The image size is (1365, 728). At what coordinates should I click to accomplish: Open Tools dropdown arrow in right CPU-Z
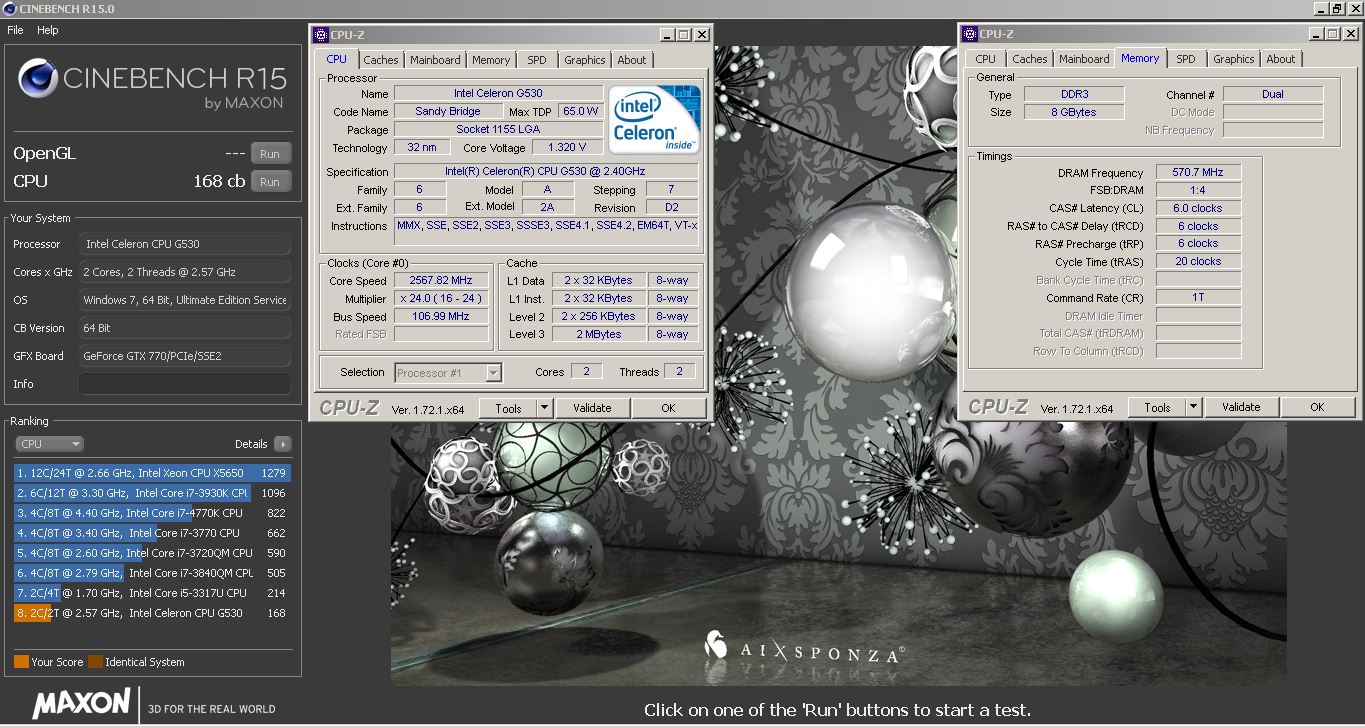pyautogui.click(x=1193, y=407)
